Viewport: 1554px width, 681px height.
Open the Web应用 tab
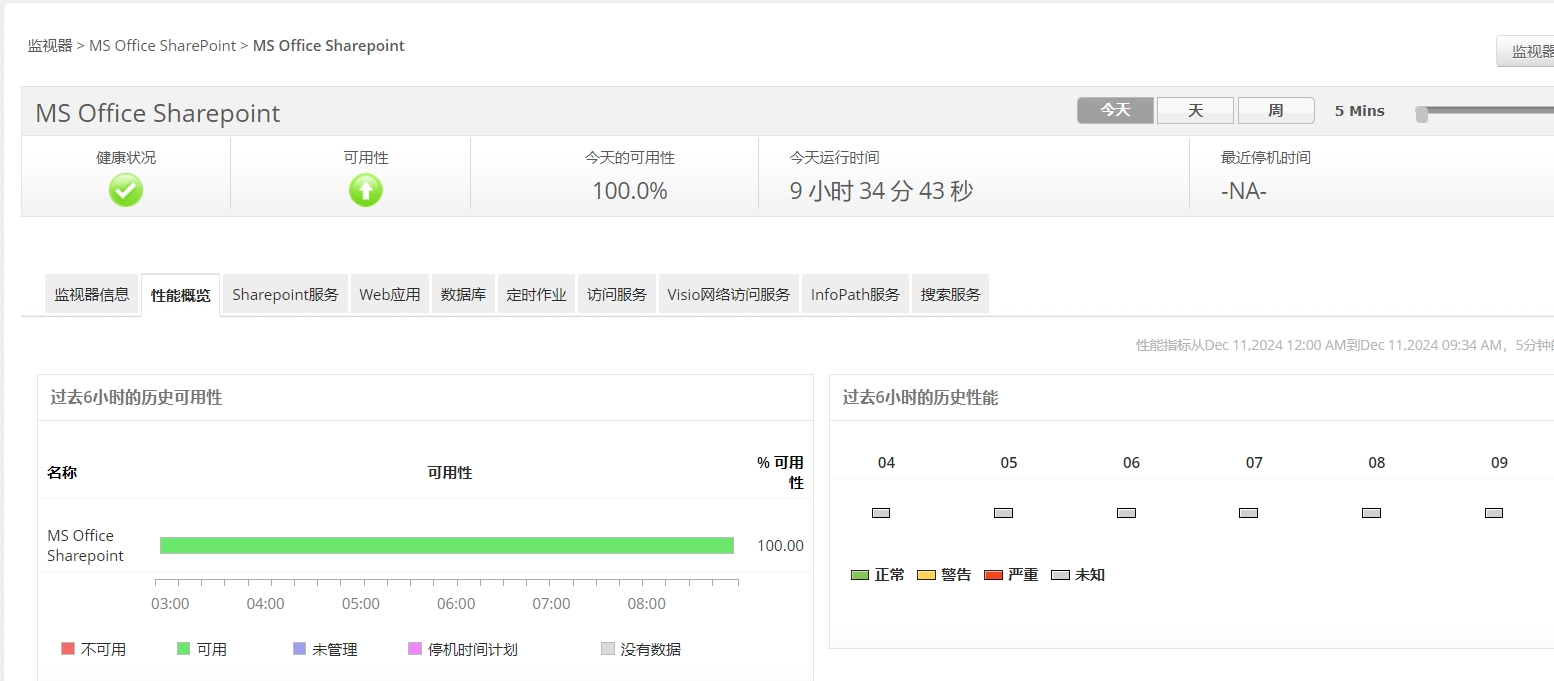click(x=390, y=295)
